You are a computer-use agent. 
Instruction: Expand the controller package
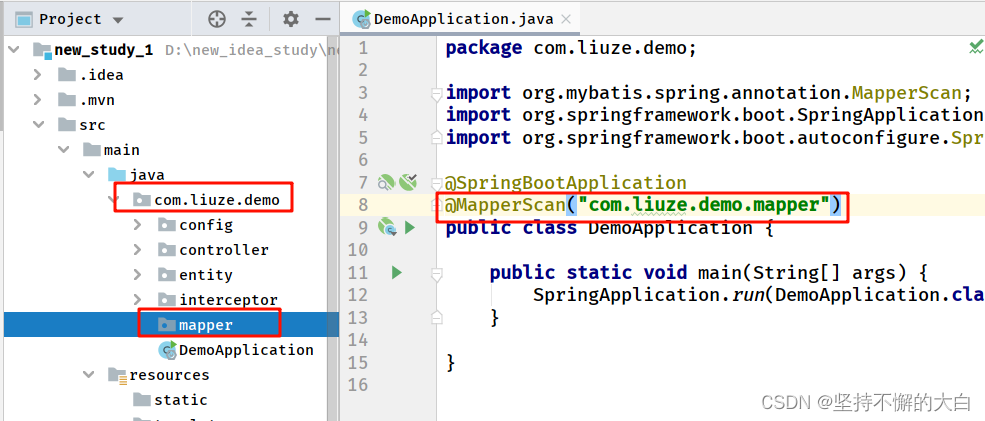click(x=138, y=250)
